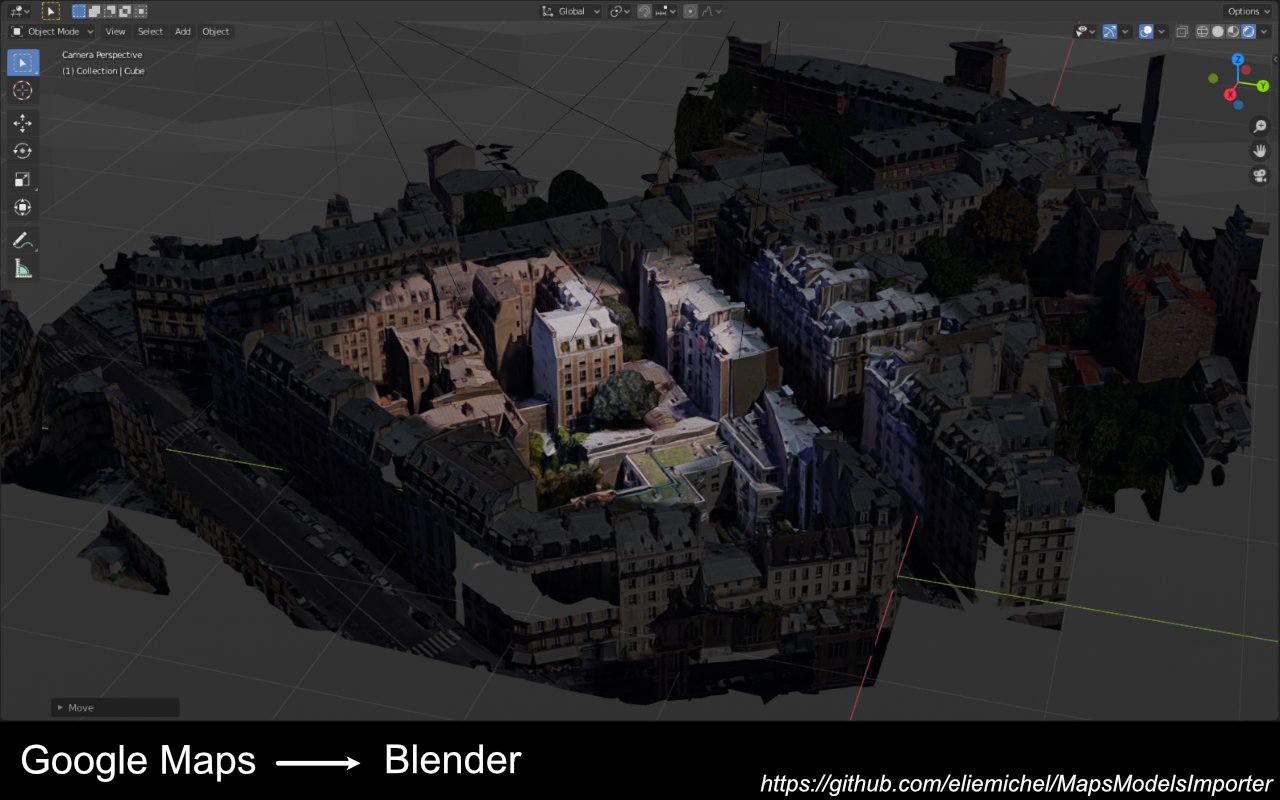This screenshot has height=800, width=1280.
Task: Click the hand Pan view control
Action: [1260, 151]
